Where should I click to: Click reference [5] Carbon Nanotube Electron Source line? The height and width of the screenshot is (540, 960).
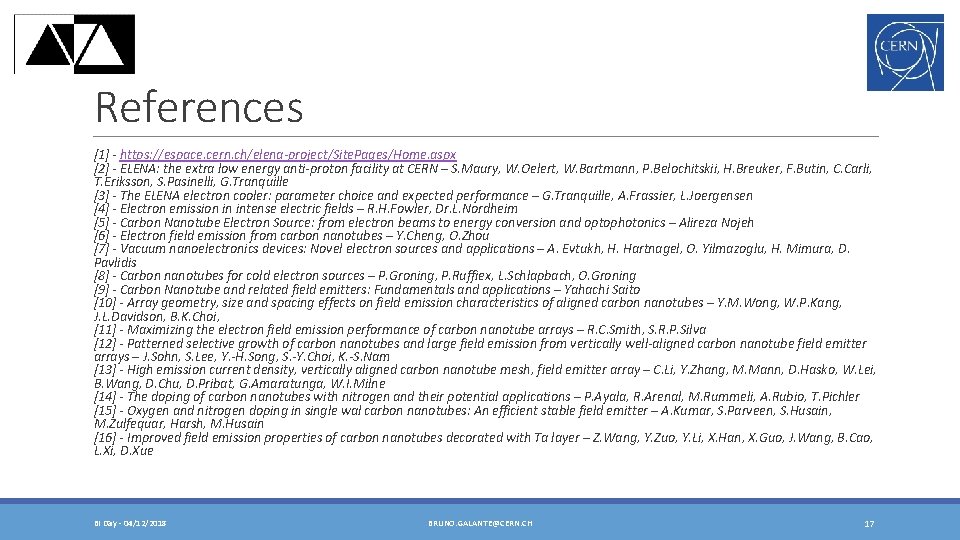click(424, 223)
